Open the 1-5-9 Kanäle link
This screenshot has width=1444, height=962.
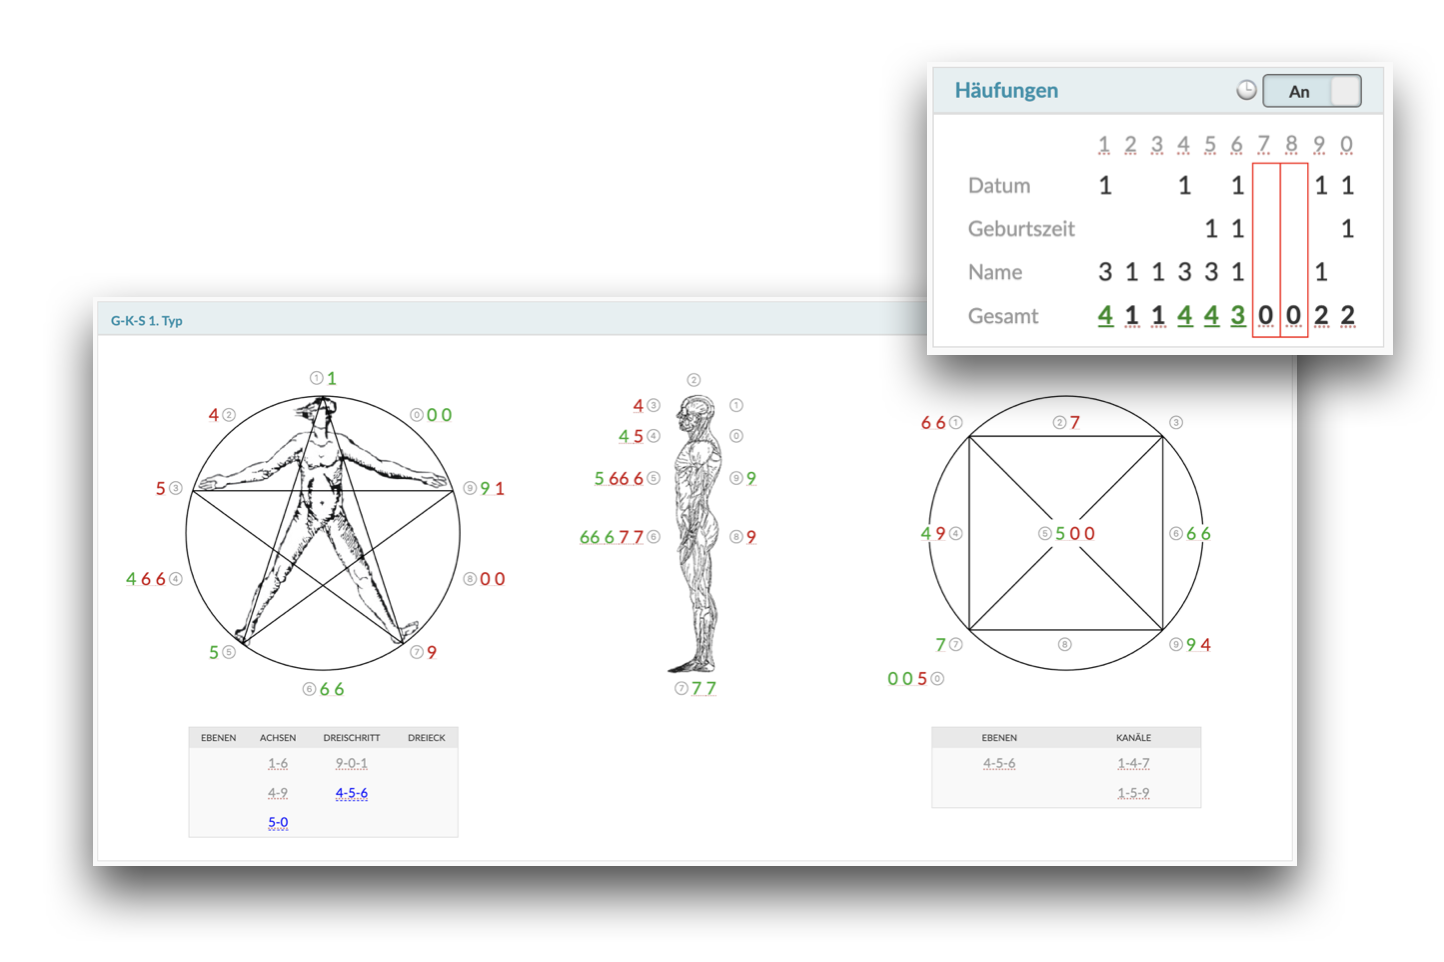1133,793
